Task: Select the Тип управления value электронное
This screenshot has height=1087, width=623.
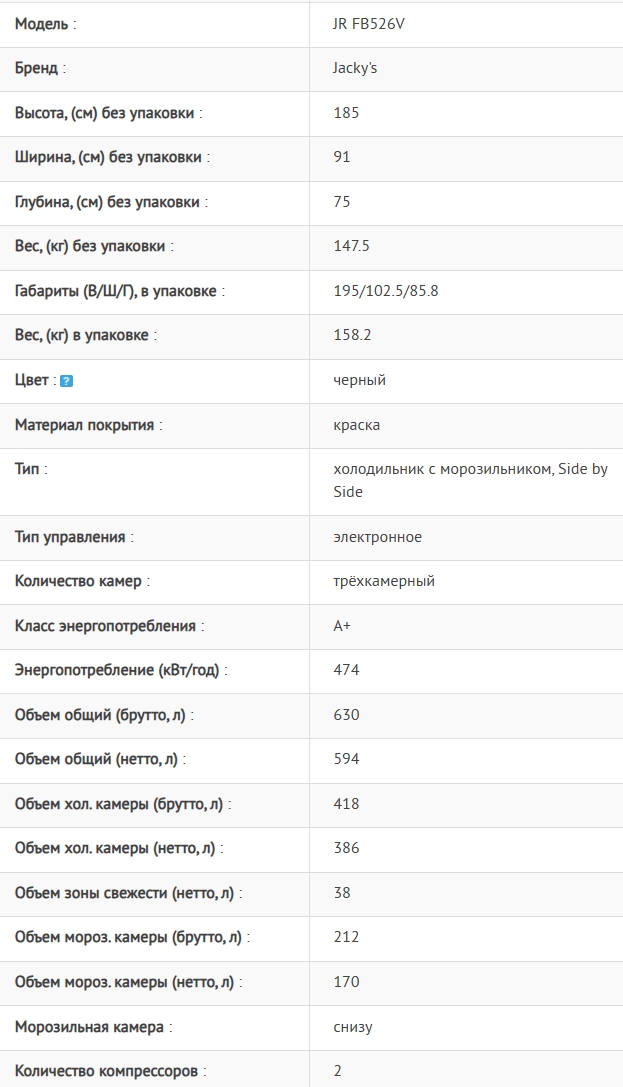Action: (x=377, y=537)
